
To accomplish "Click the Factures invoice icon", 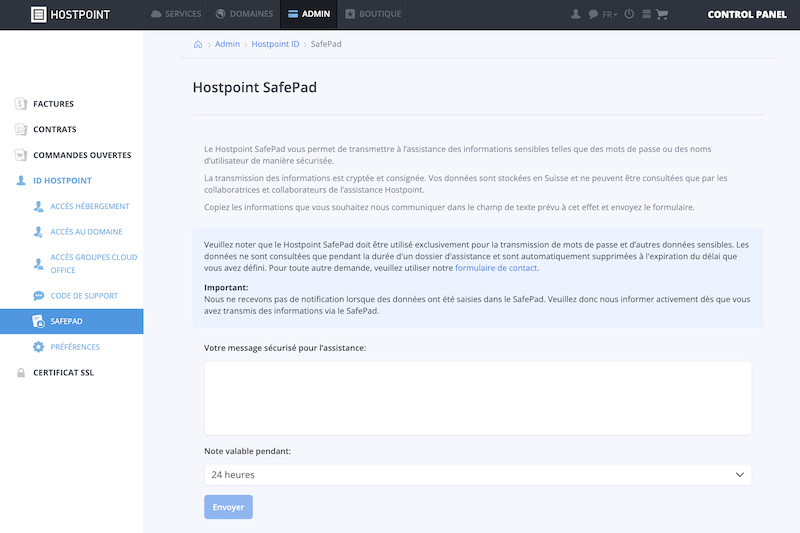I will 20,104.
